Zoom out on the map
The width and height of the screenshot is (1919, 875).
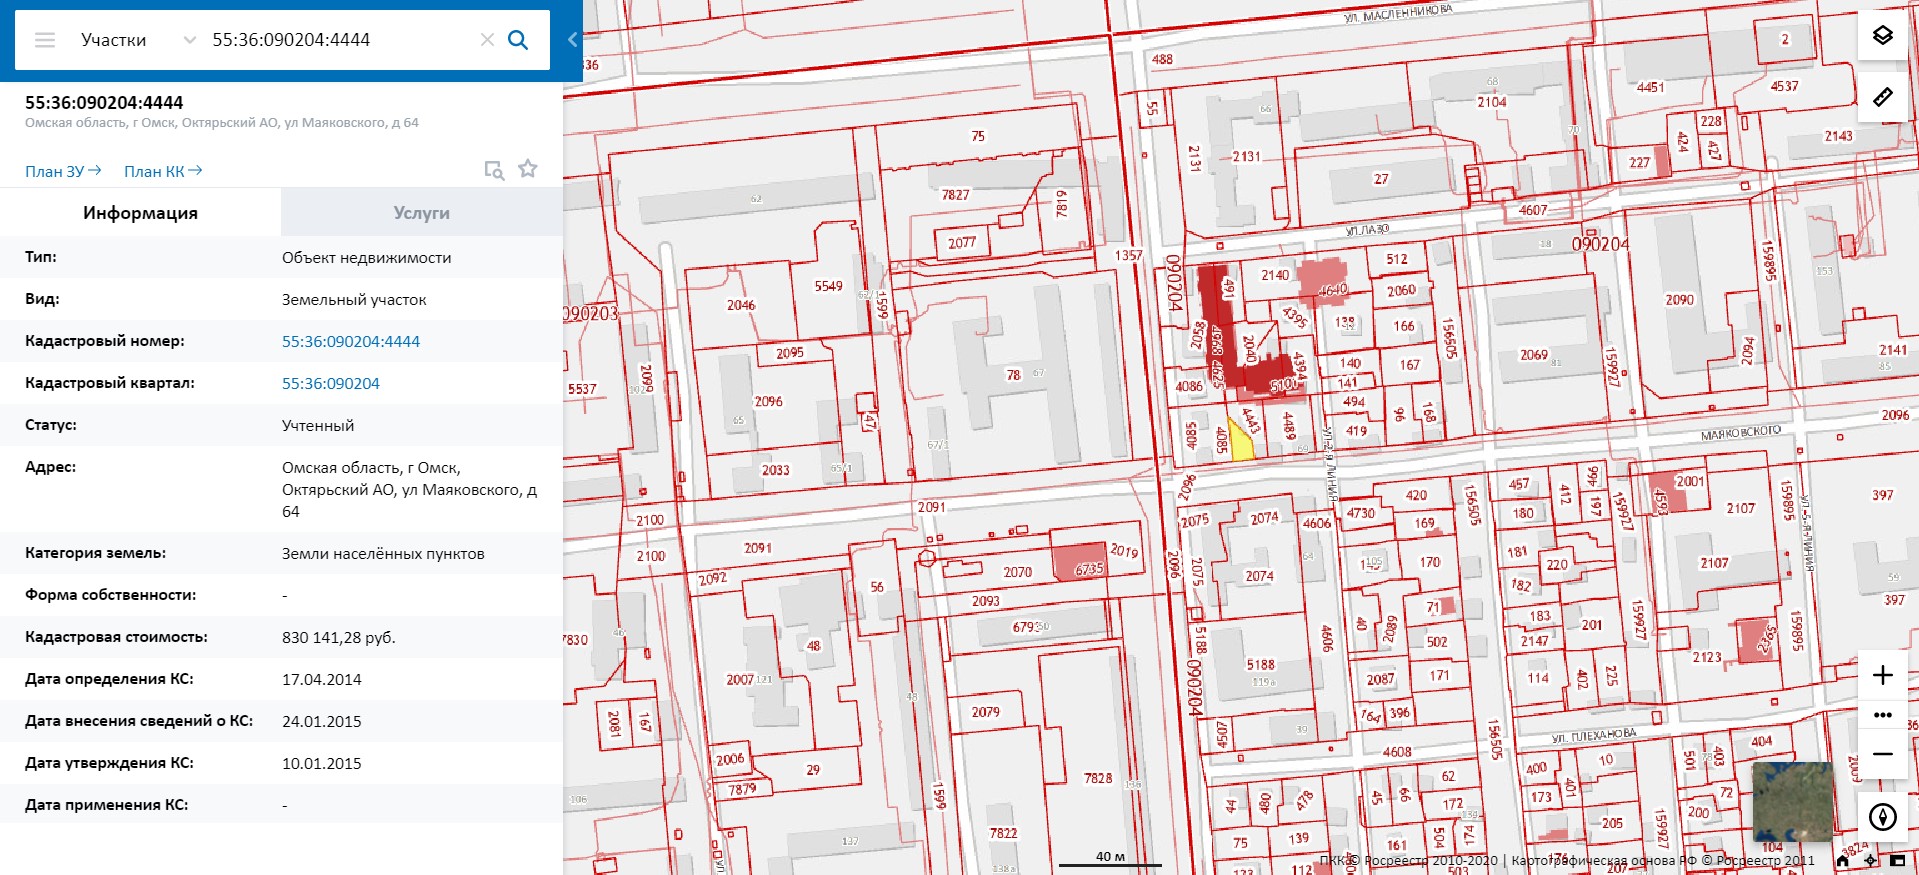pyautogui.click(x=1882, y=754)
